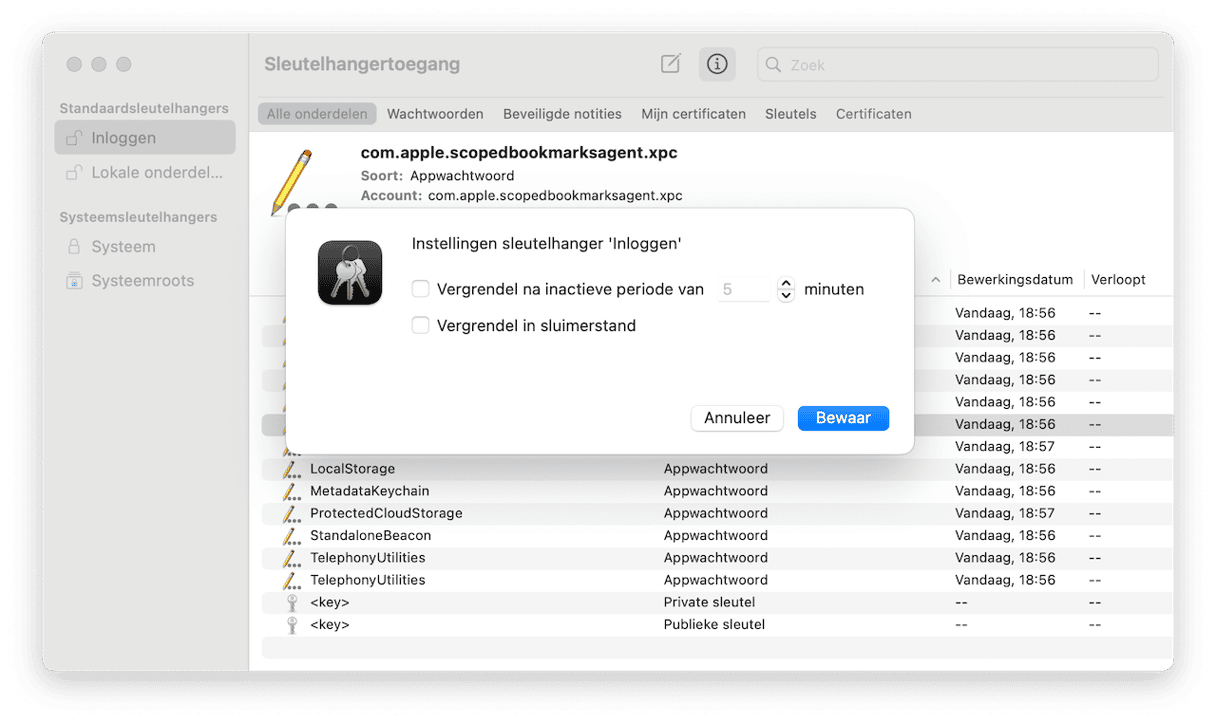Select the LocalStorage row name
Image resolution: width=1216 pixels, height=723 pixels.
(x=352, y=469)
